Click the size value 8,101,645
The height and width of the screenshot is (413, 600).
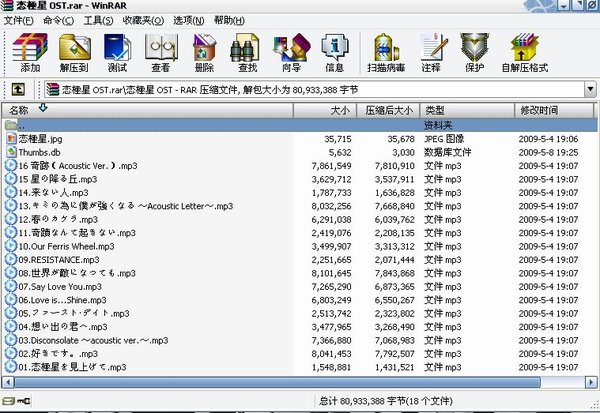tap(331, 273)
